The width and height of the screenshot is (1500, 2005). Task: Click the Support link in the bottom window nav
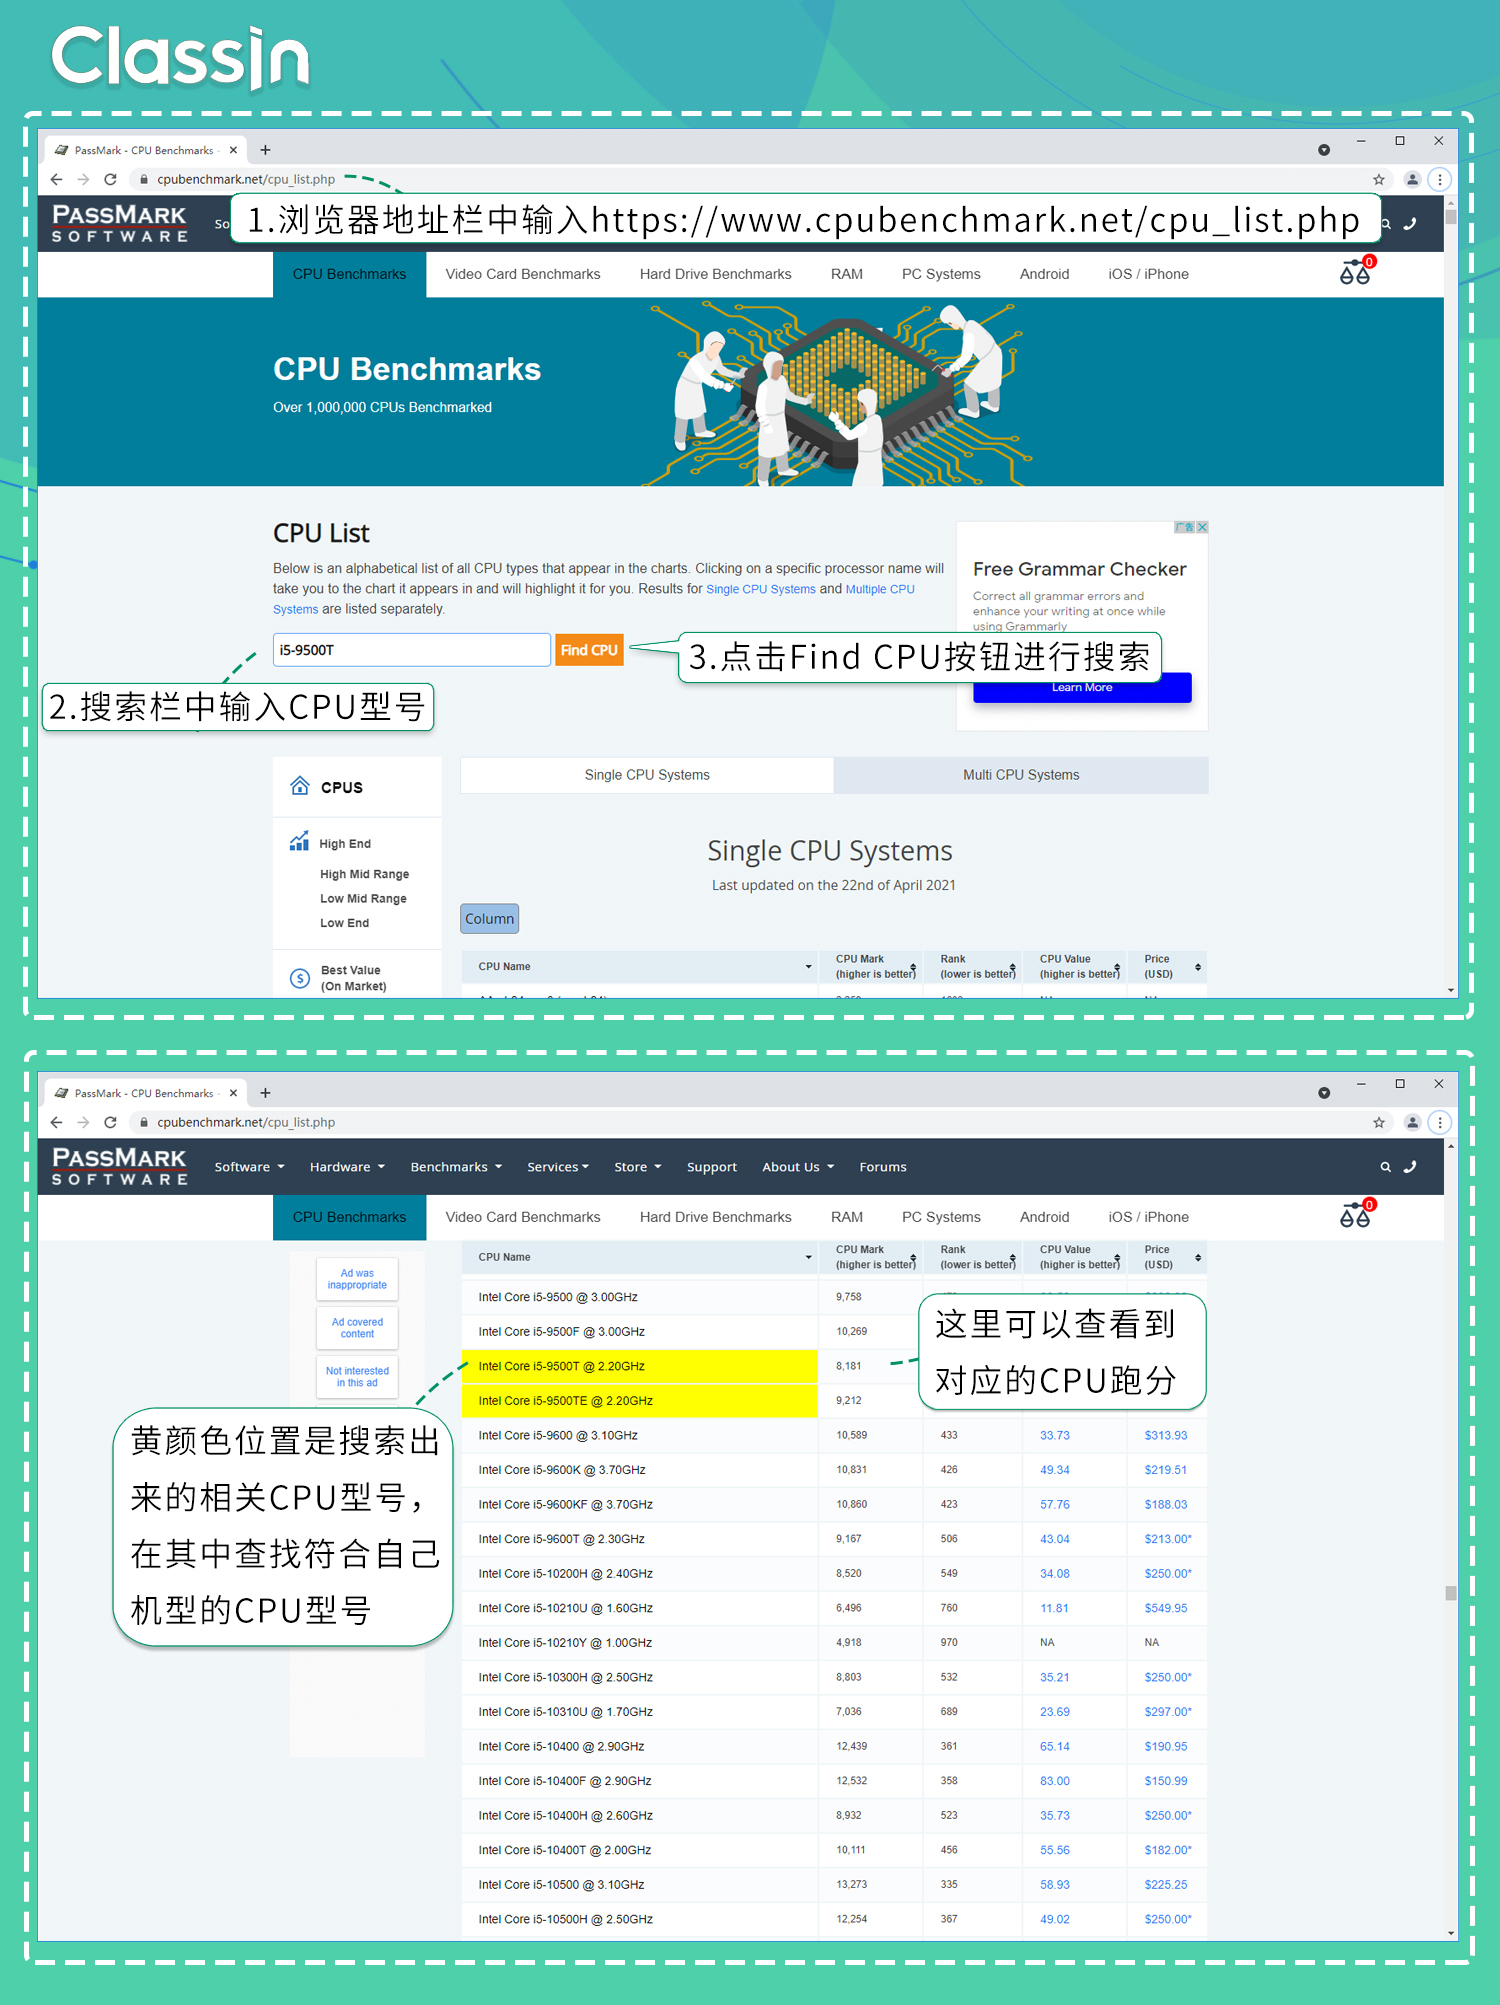click(712, 1167)
